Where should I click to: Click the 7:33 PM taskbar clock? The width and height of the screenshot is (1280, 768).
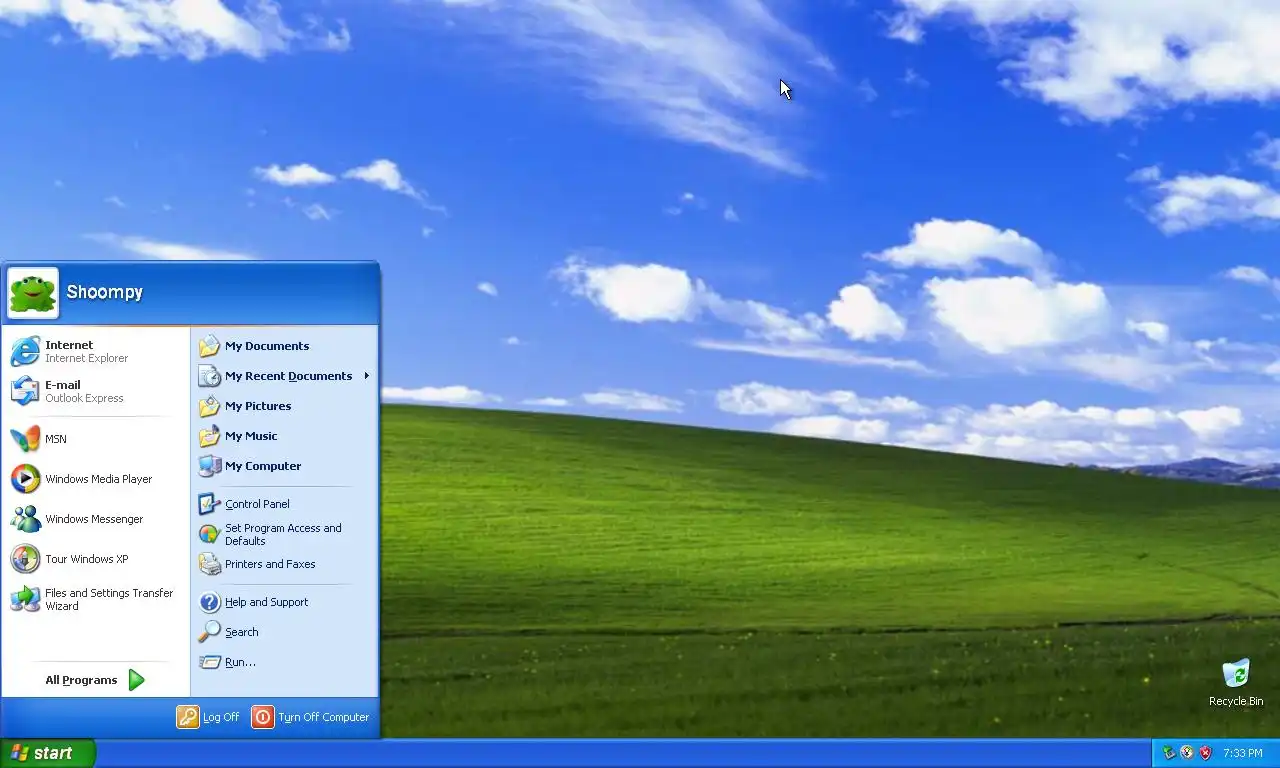pyautogui.click(x=1243, y=753)
